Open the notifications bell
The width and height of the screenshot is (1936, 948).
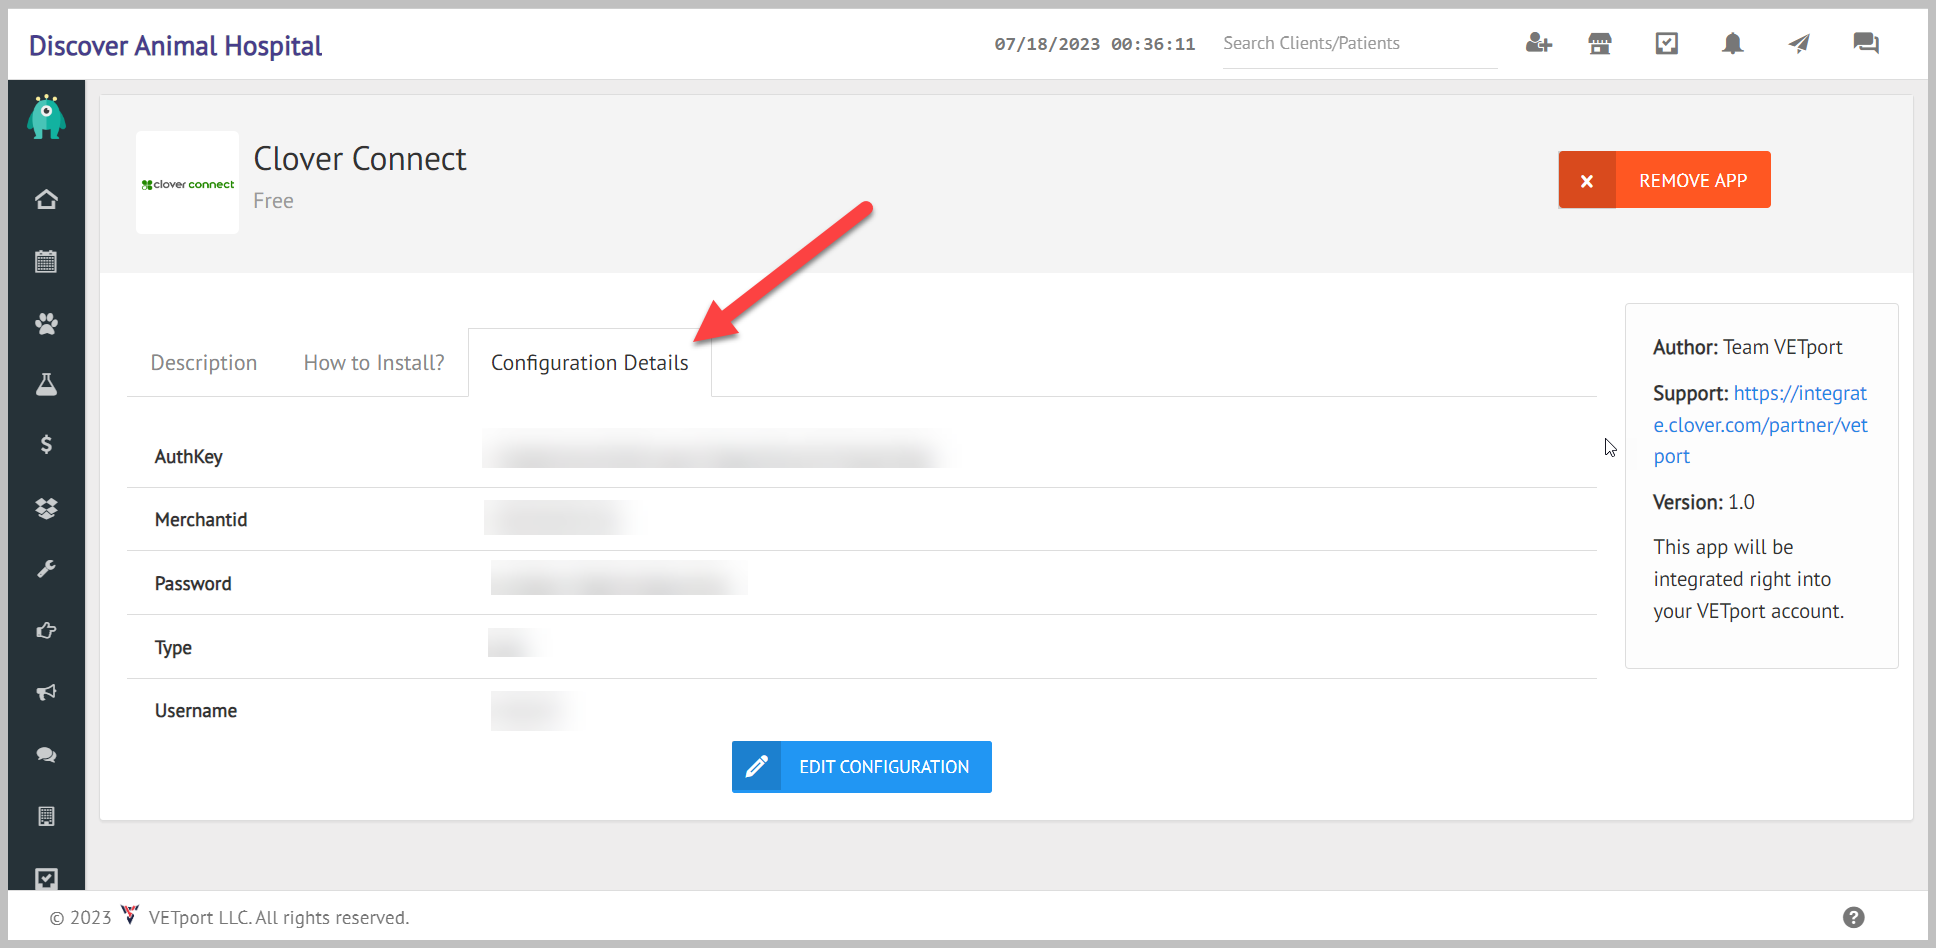tap(1733, 43)
